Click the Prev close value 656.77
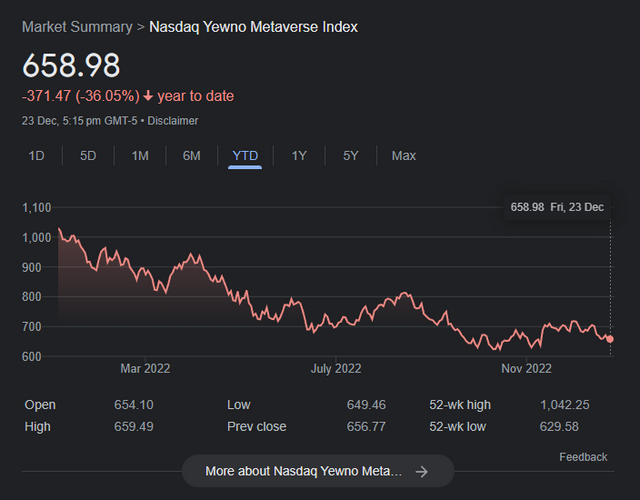Viewport: 640px width, 500px height. [x=366, y=427]
